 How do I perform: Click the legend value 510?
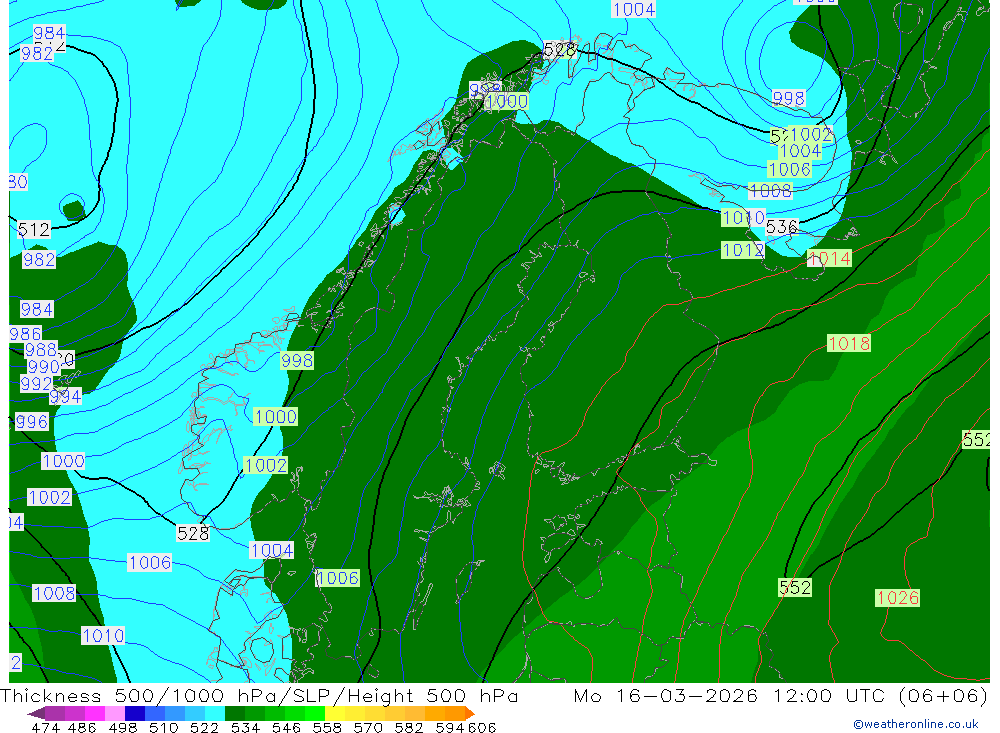click(163, 727)
